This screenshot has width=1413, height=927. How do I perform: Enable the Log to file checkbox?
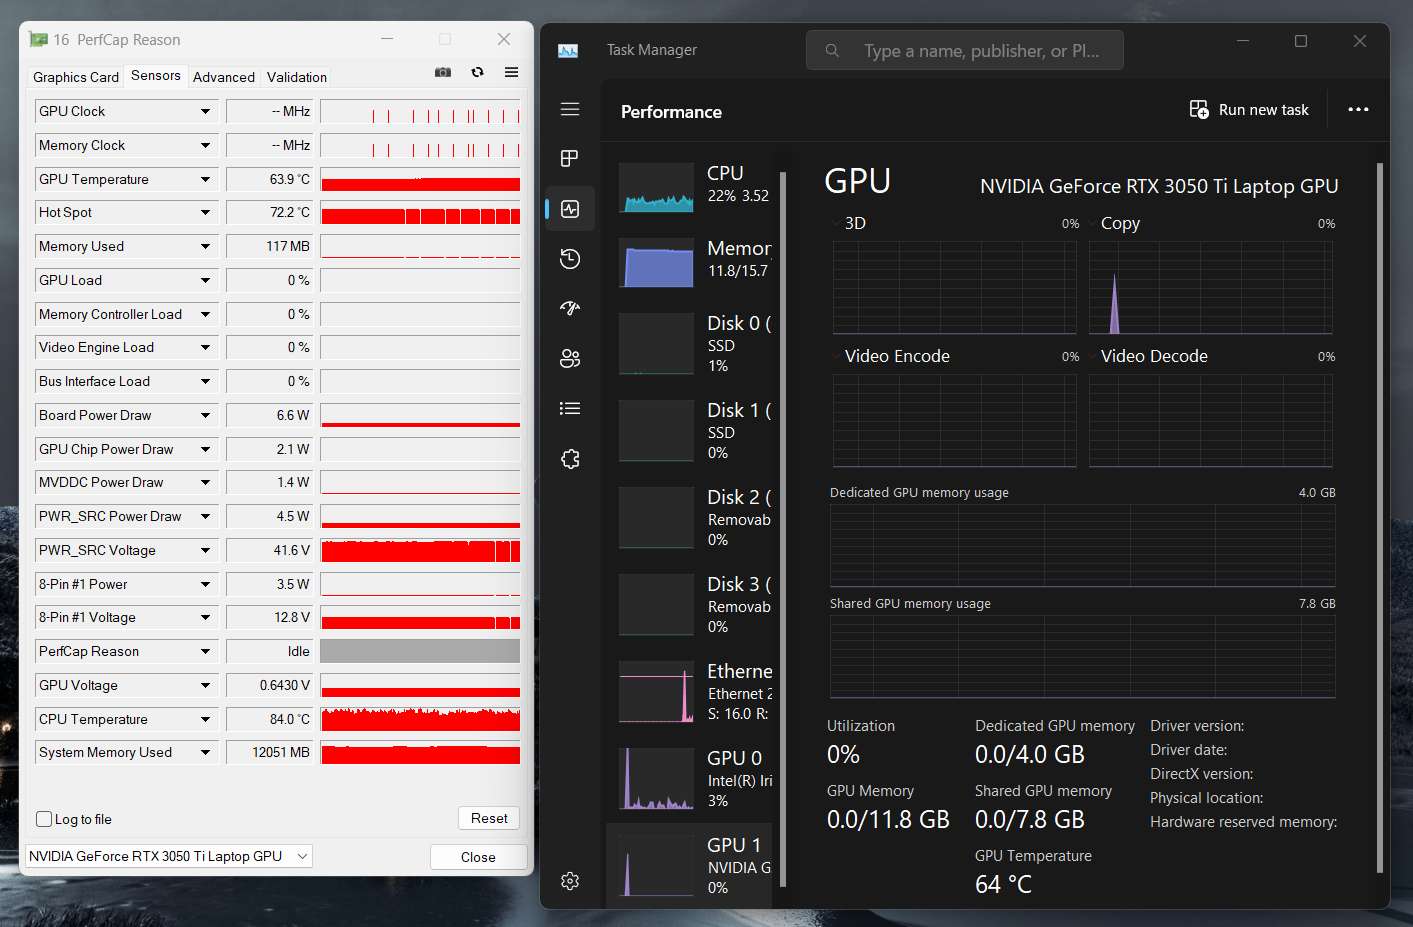point(44,819)
